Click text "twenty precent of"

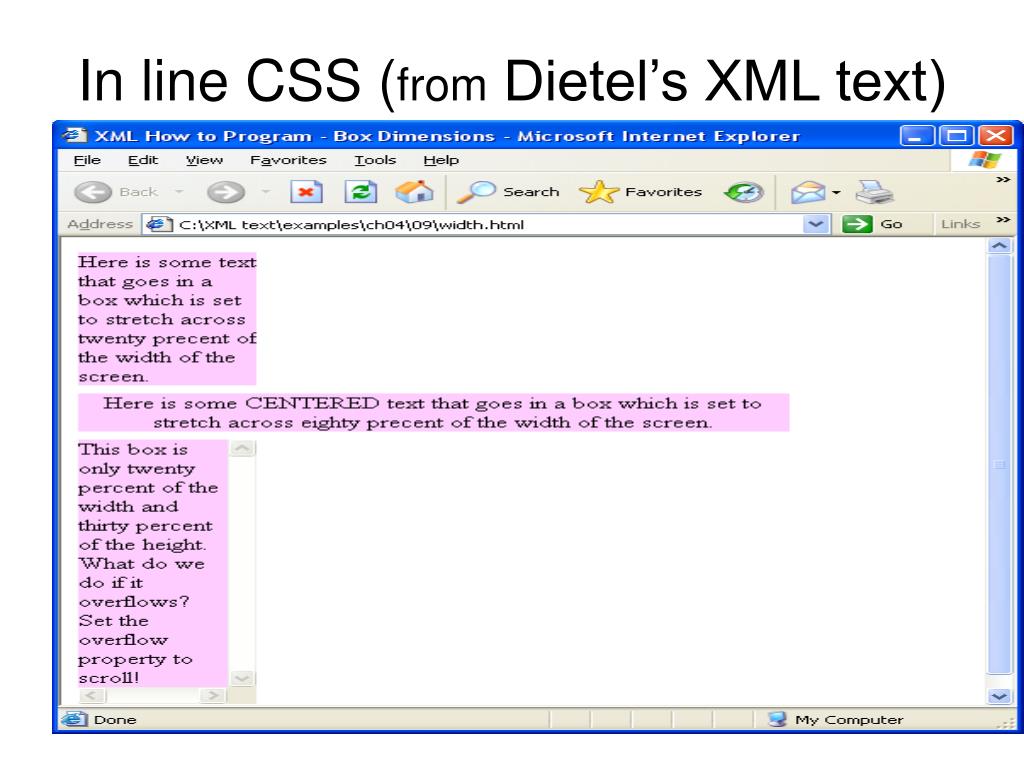pos(167,339)
